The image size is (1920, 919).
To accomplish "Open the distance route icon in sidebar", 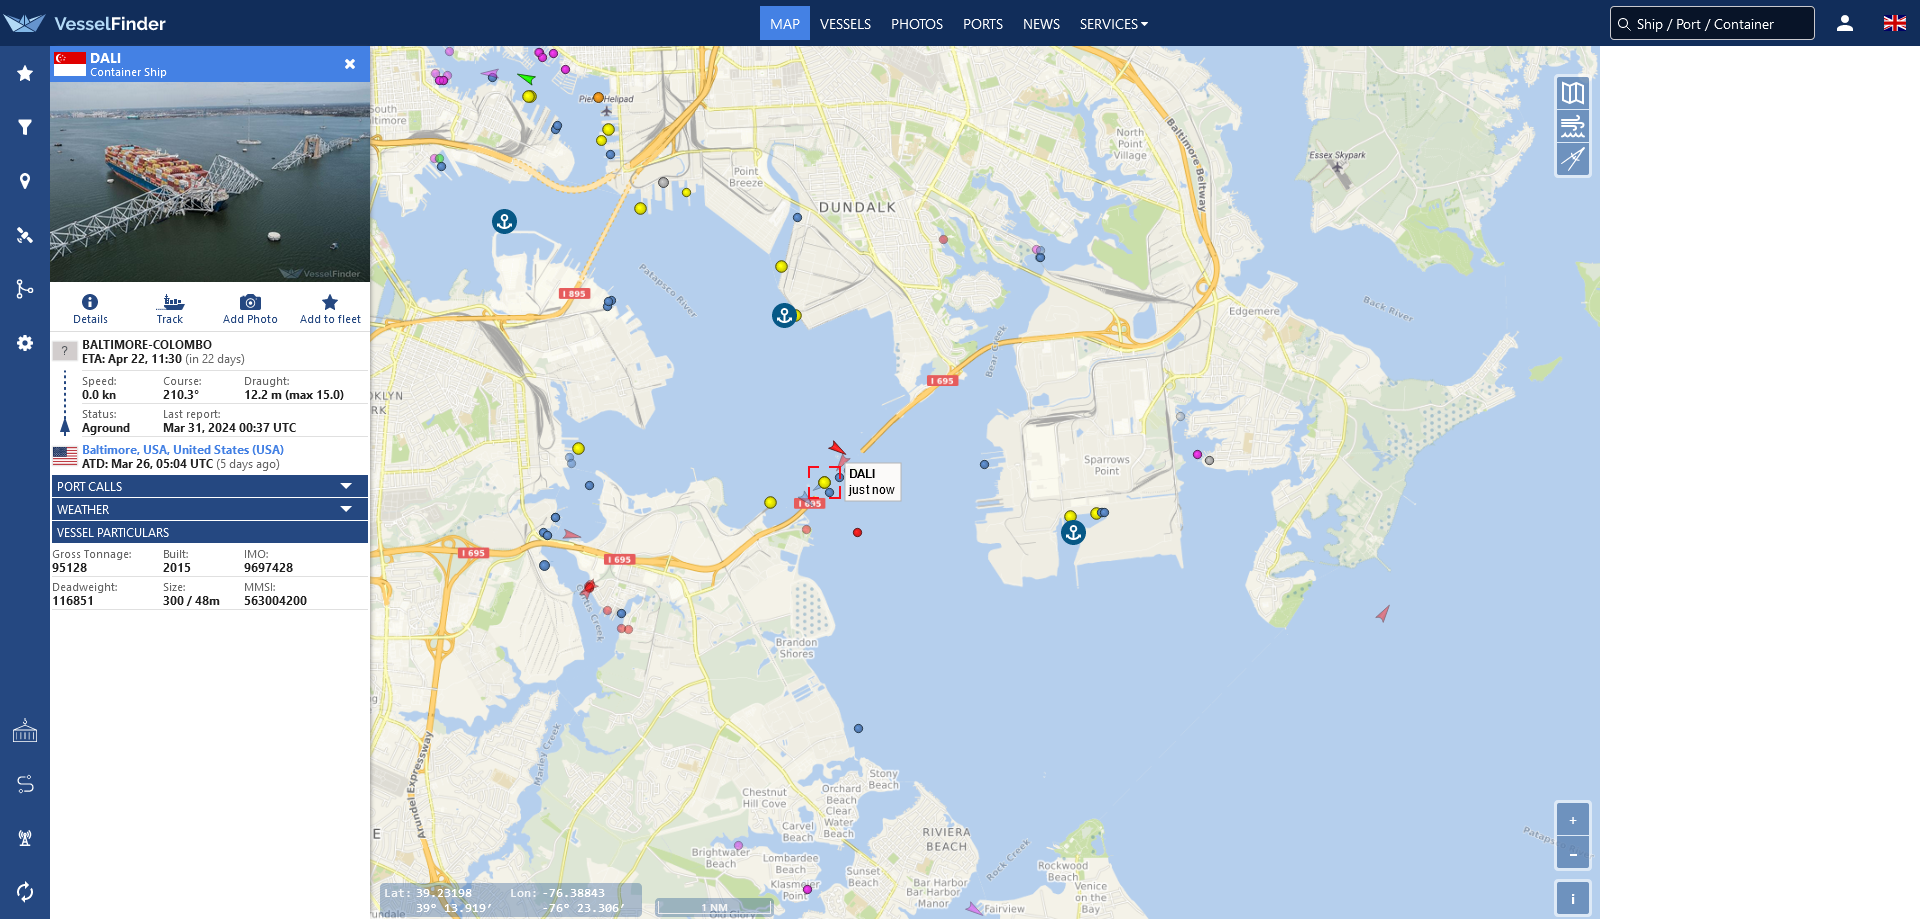I will [25, 784].
